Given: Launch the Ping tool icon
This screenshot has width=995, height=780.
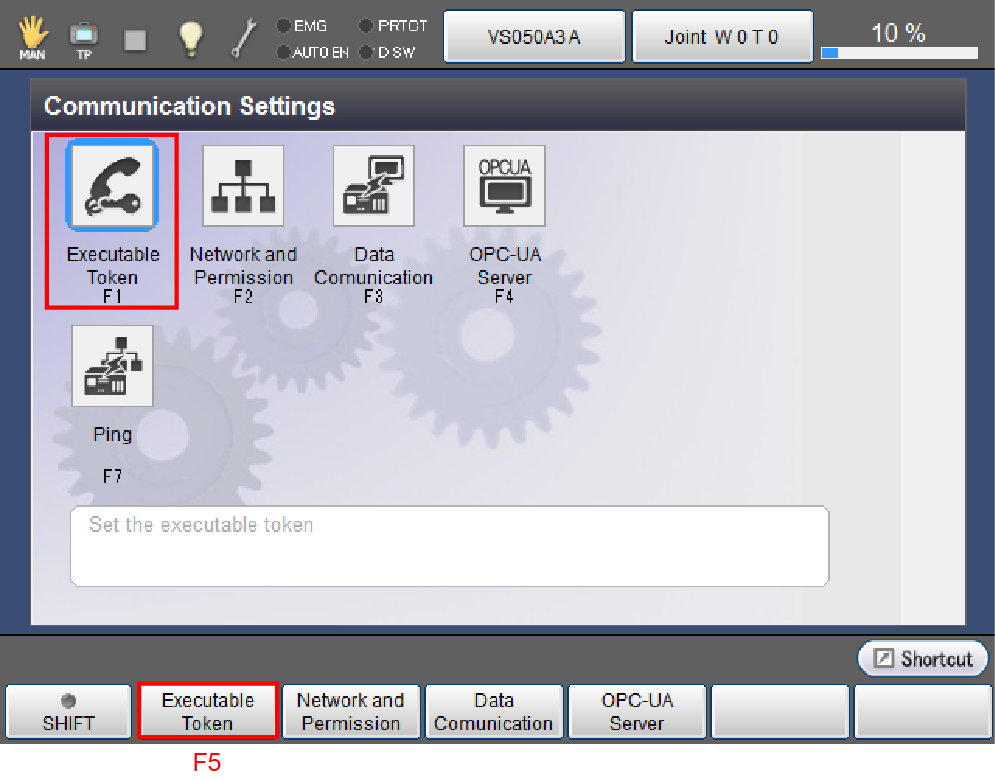Looking at the screenshot, I should (112, 366).
